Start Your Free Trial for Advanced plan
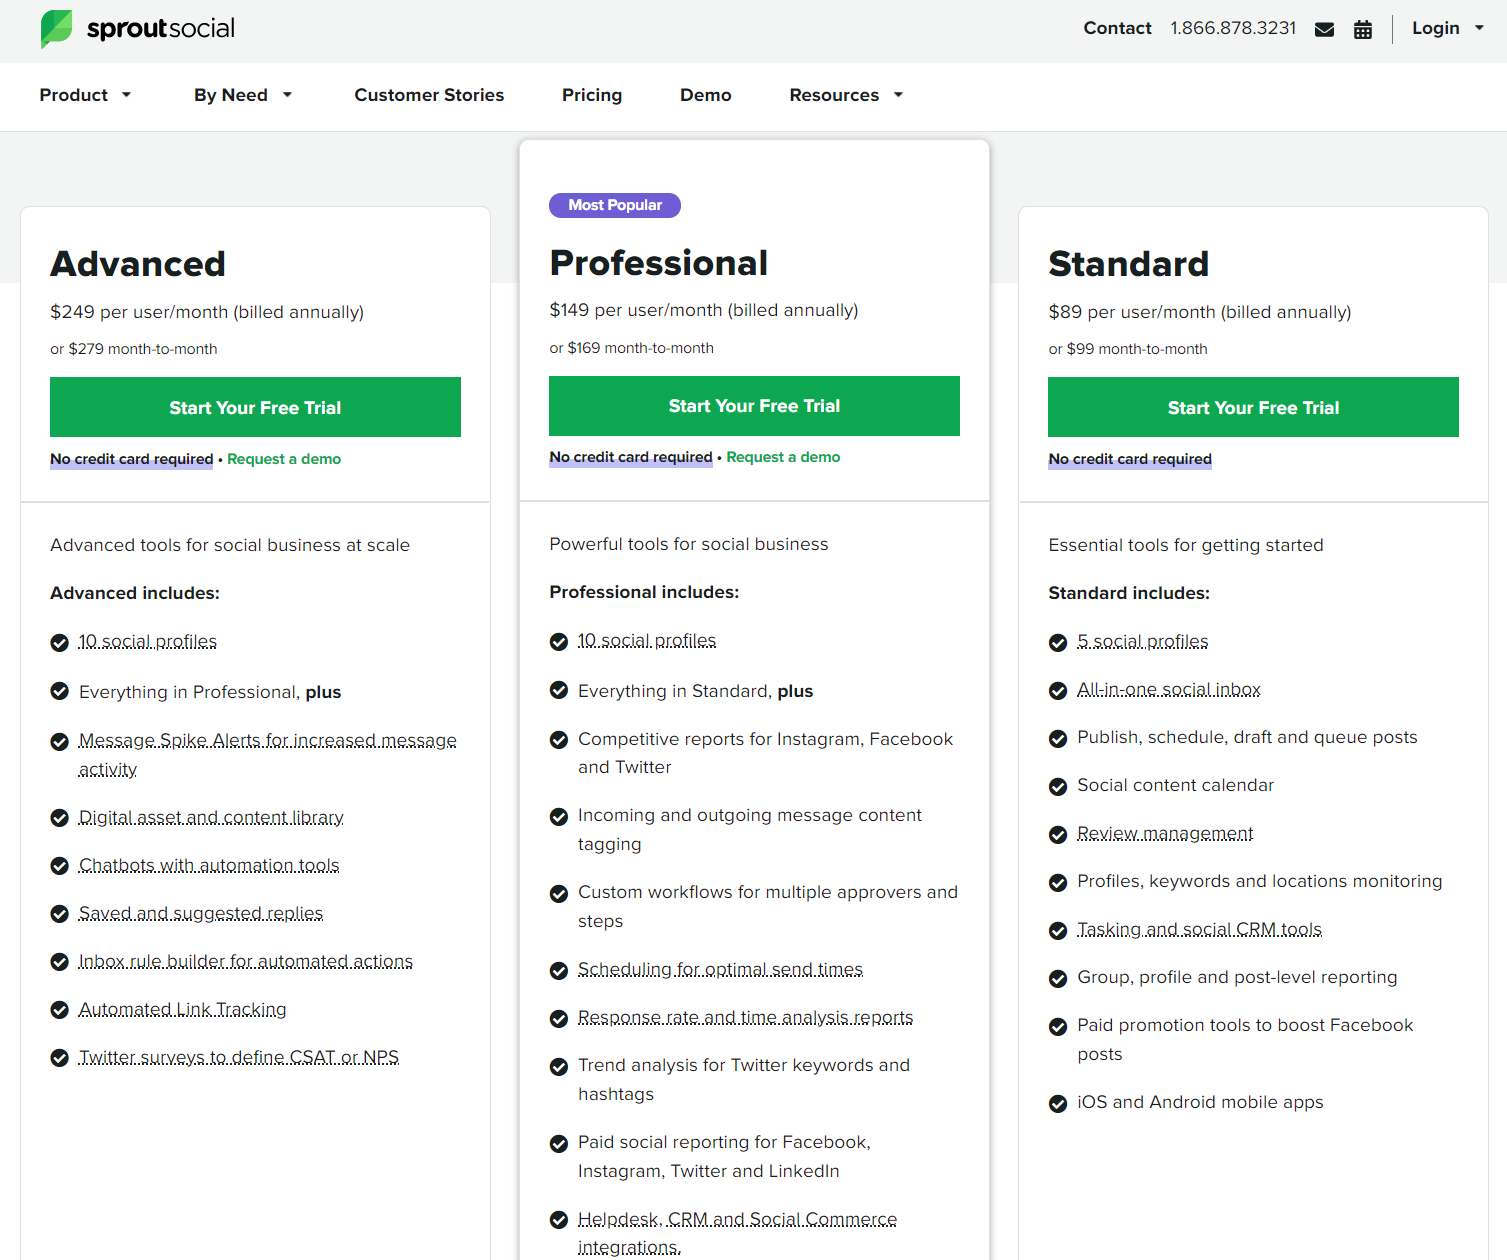 (x=255, y=407)
